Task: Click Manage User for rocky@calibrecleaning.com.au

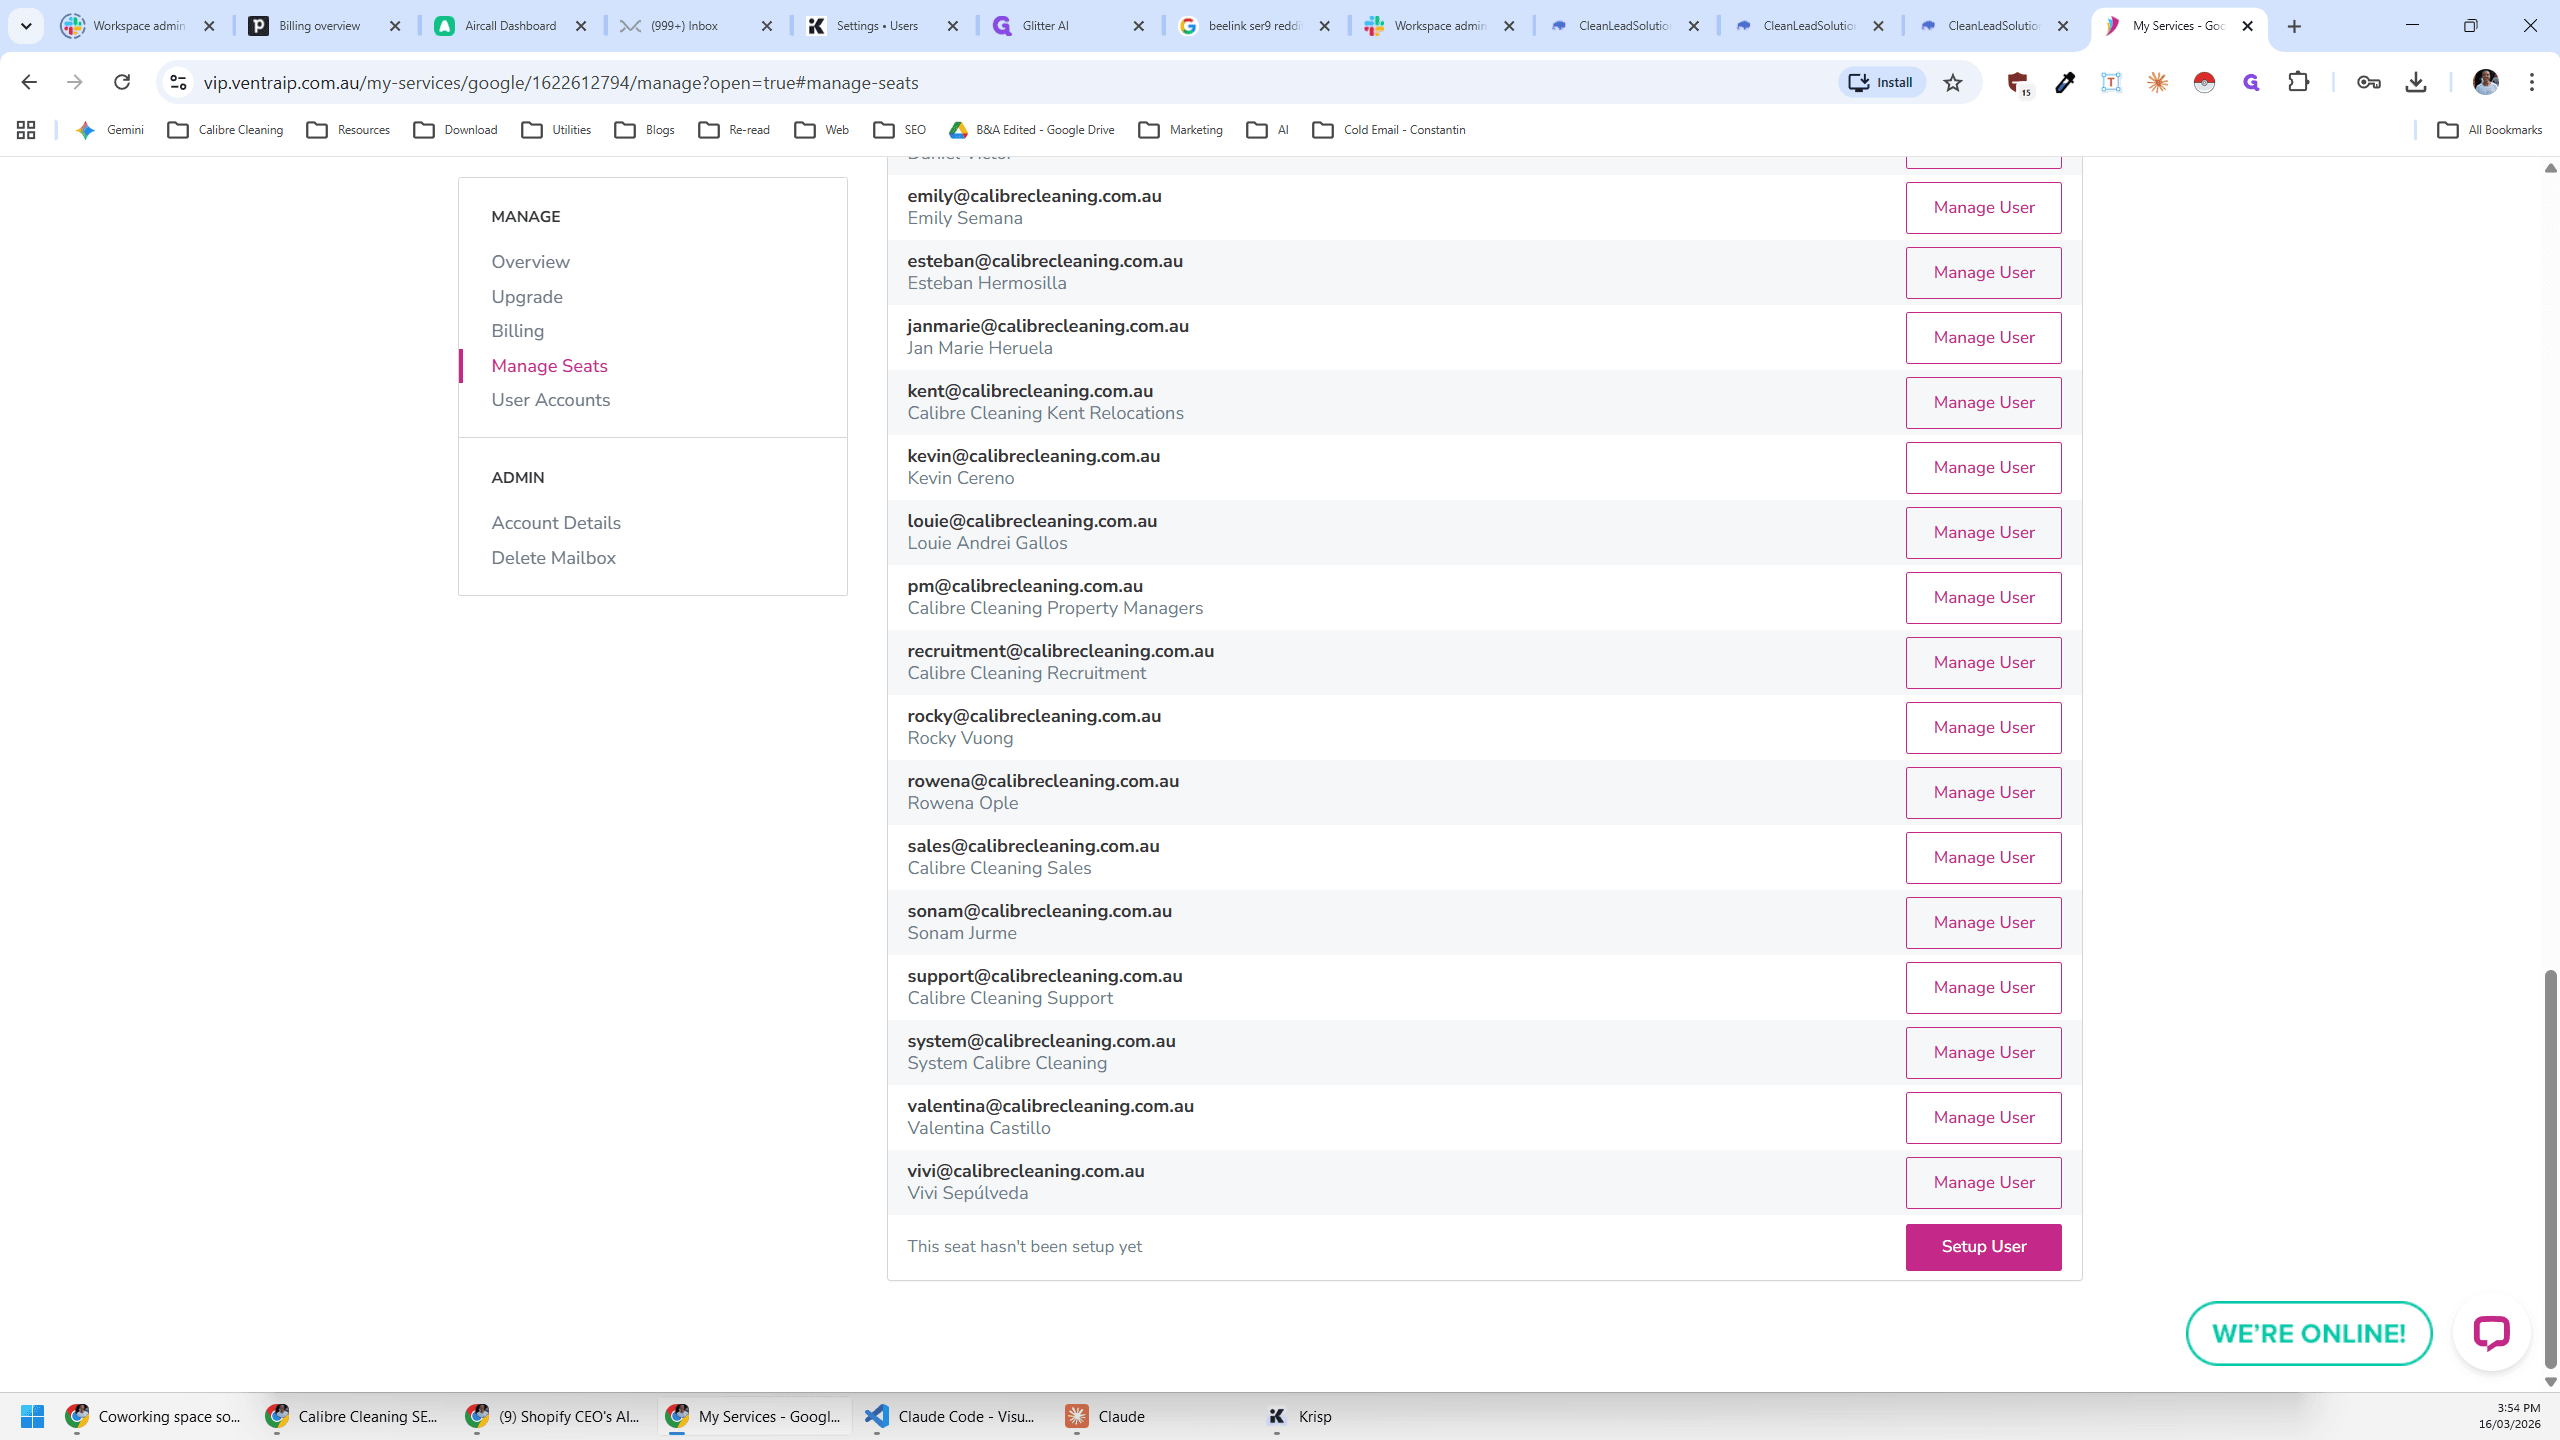Action: 1983,728
